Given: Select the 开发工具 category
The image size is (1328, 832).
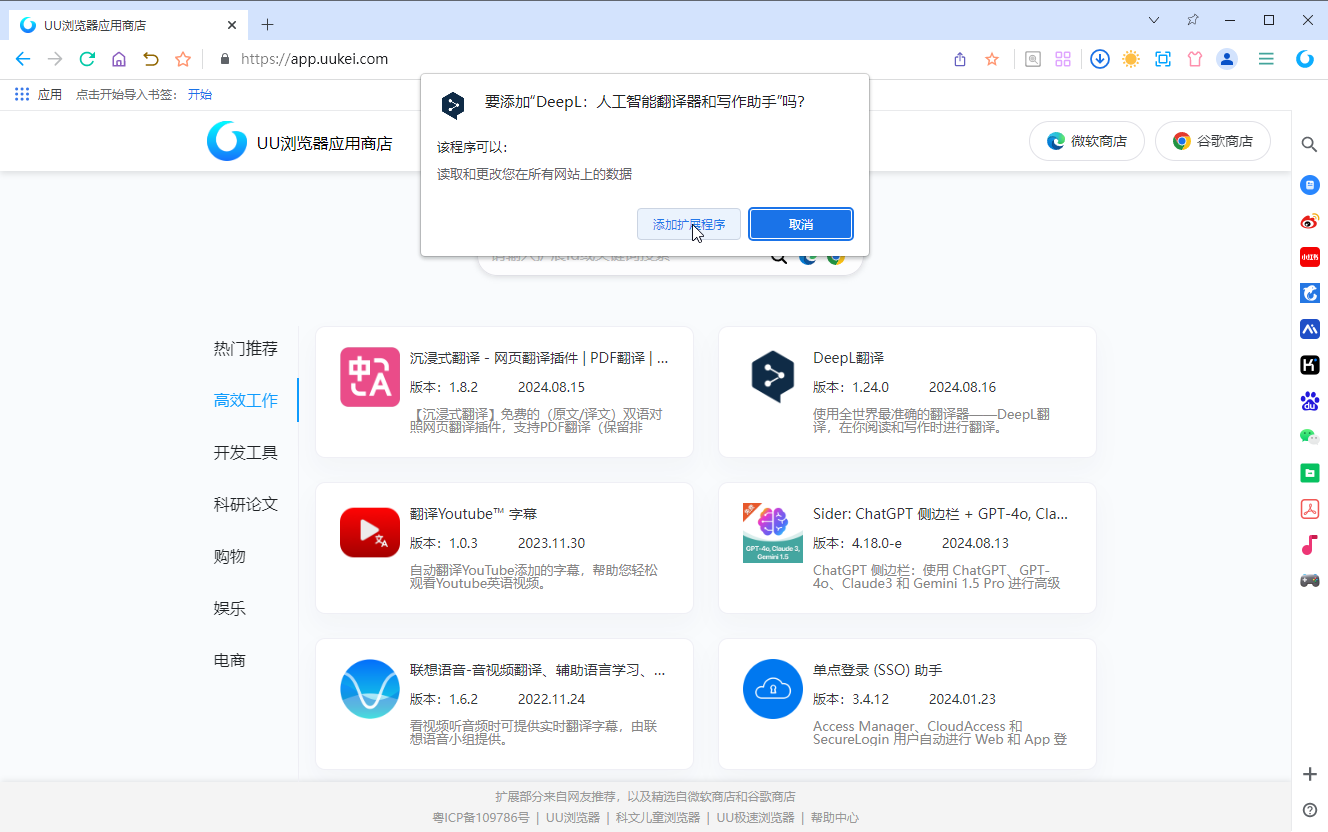Looking at the screenshot, I should (246, 452).
